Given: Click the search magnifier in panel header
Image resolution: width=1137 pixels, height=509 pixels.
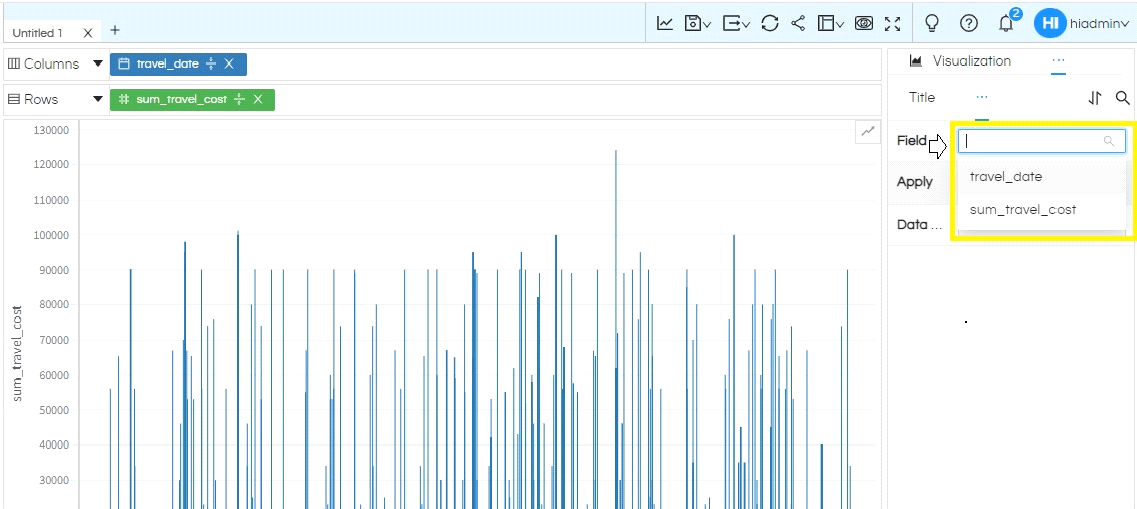Looking at the screenshot, I should (x=1122, y=98).
